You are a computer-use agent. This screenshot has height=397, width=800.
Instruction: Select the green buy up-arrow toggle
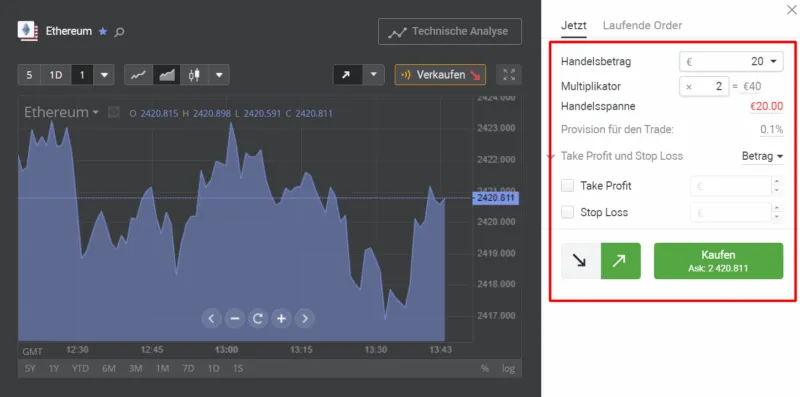coord(620,261)
